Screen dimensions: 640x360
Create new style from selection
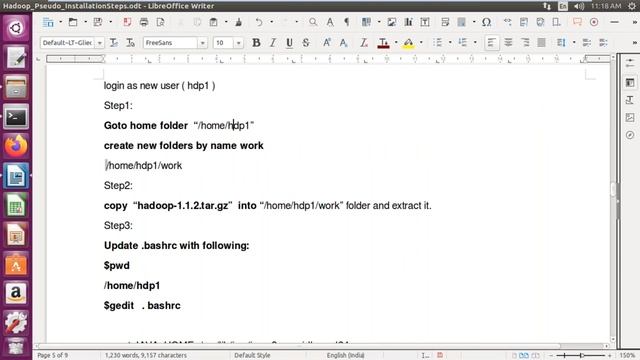tap(130, 42)
